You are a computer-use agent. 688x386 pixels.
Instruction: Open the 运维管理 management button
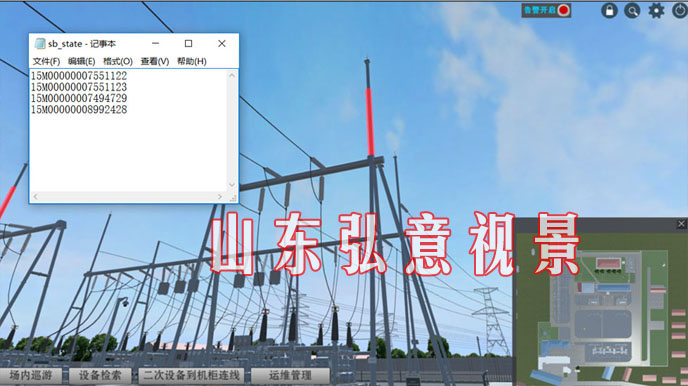click(290, 375)
